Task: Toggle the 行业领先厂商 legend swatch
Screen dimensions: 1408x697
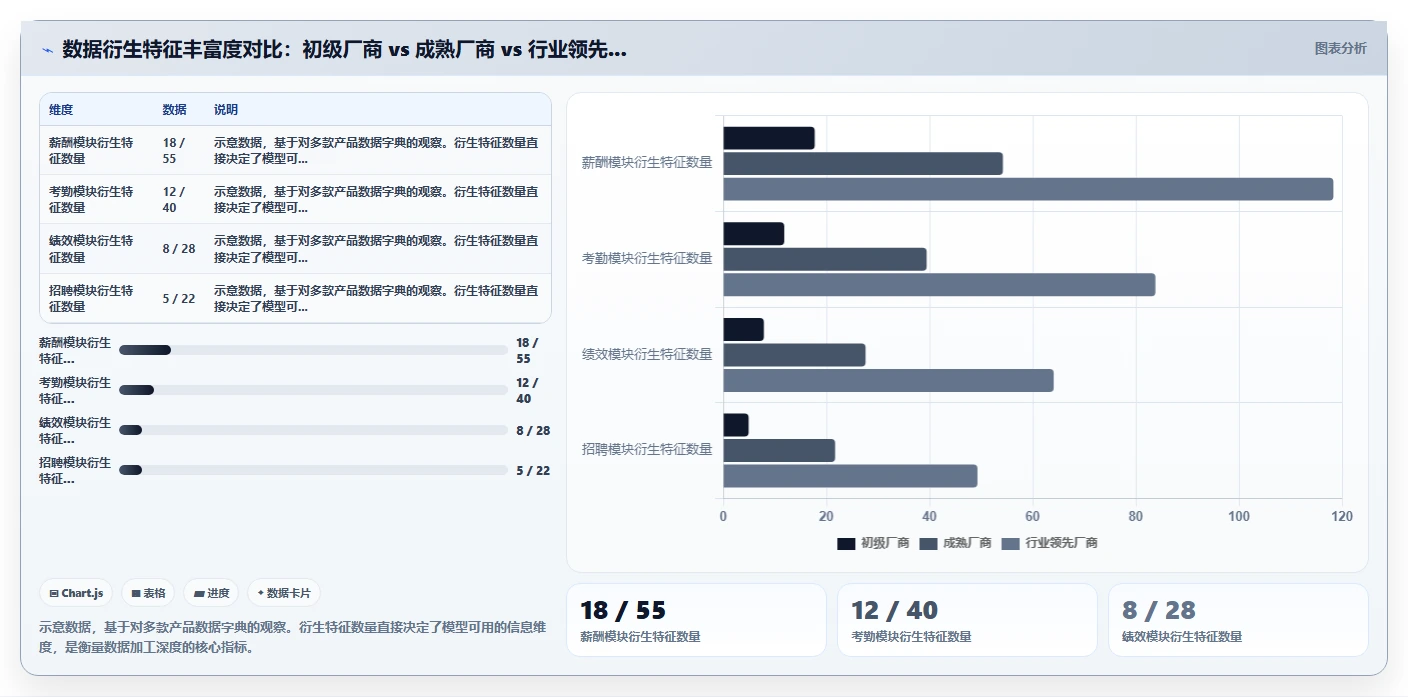Action: coord(1010,543)
